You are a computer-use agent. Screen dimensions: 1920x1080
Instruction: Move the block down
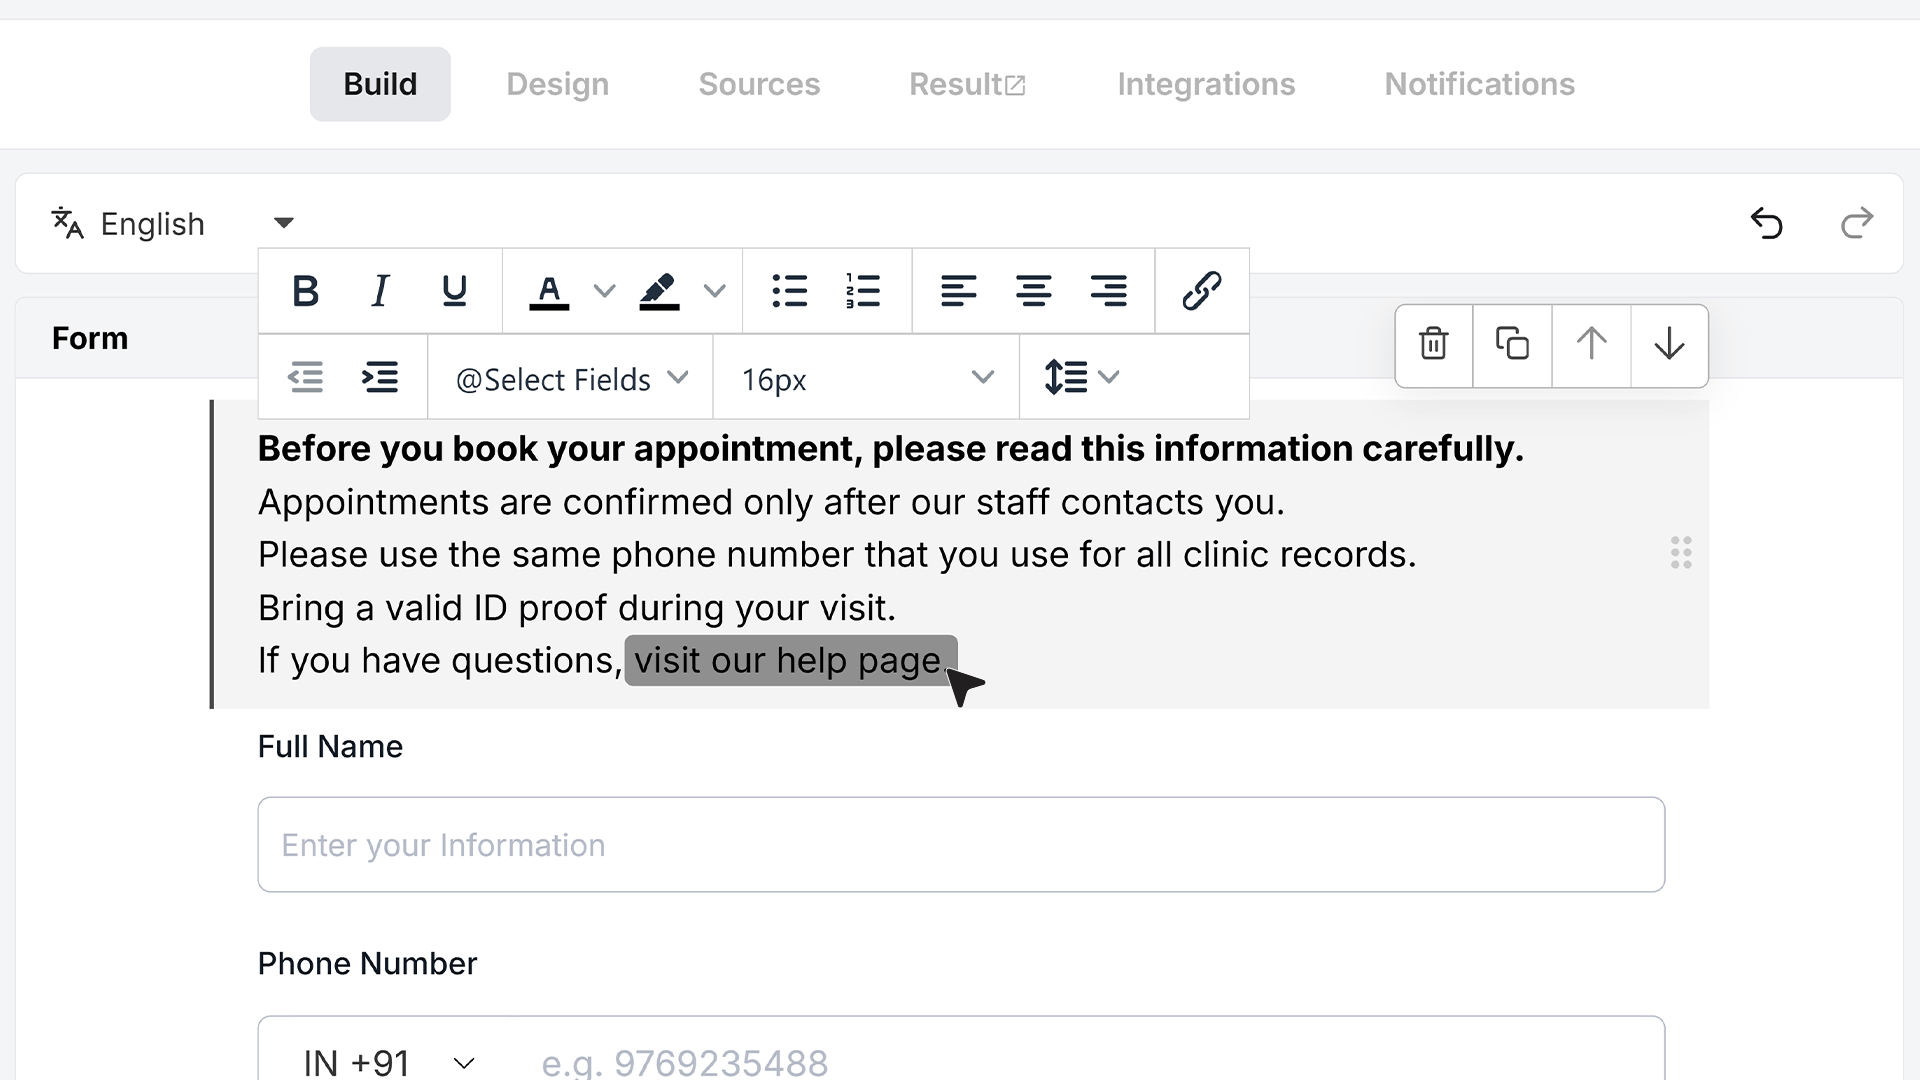click(x=1669, y=345)
